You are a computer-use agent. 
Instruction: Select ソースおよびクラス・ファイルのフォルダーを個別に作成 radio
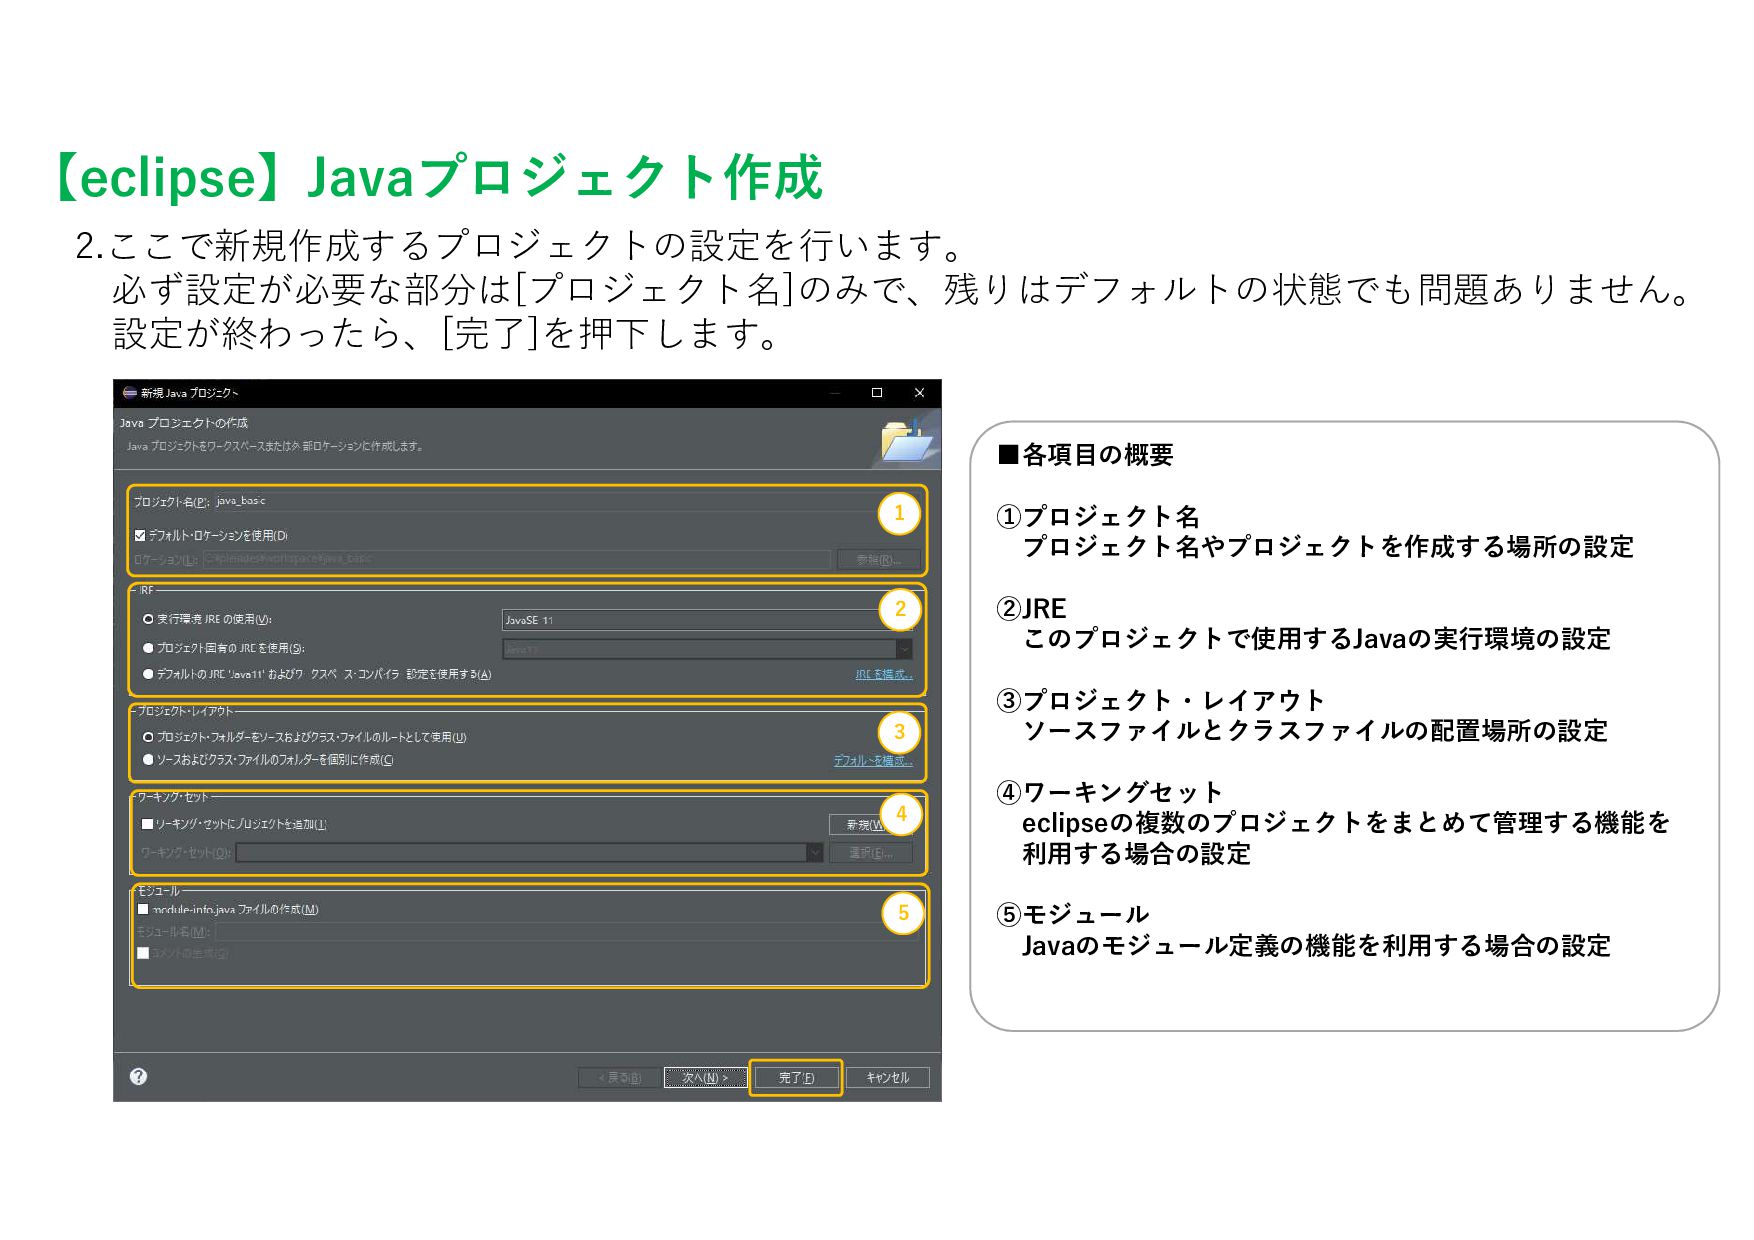pyautogui.click(x=148, y=760)
